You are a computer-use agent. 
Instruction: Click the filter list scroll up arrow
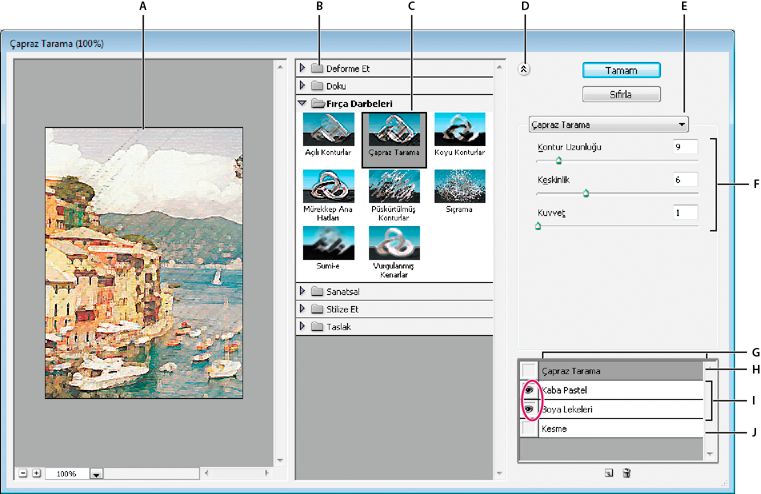click(499, 67)
